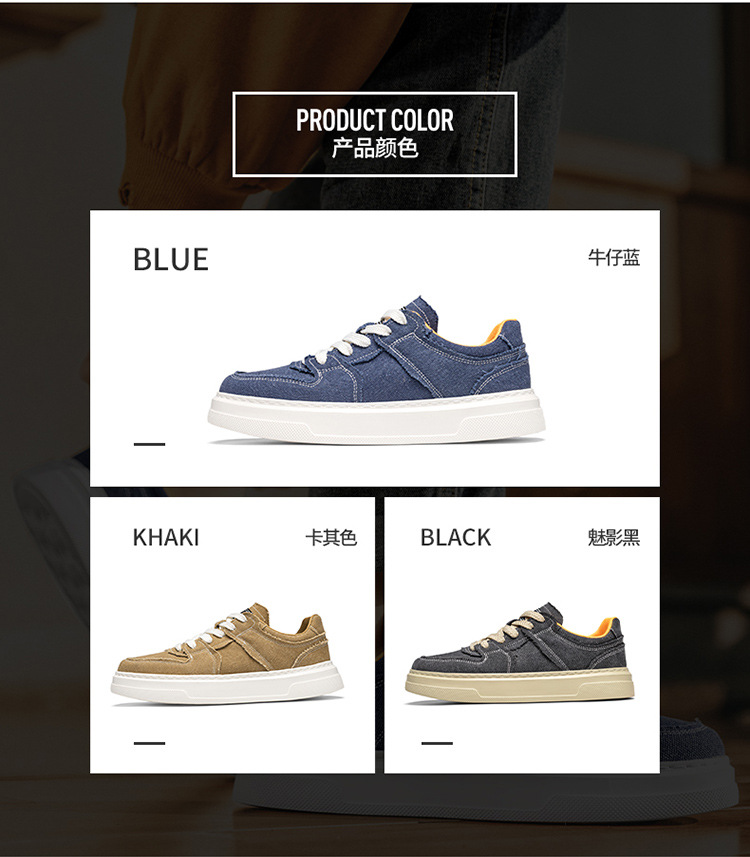Select the KHAKI color label
Screen dimensions: 750x857
166,537
